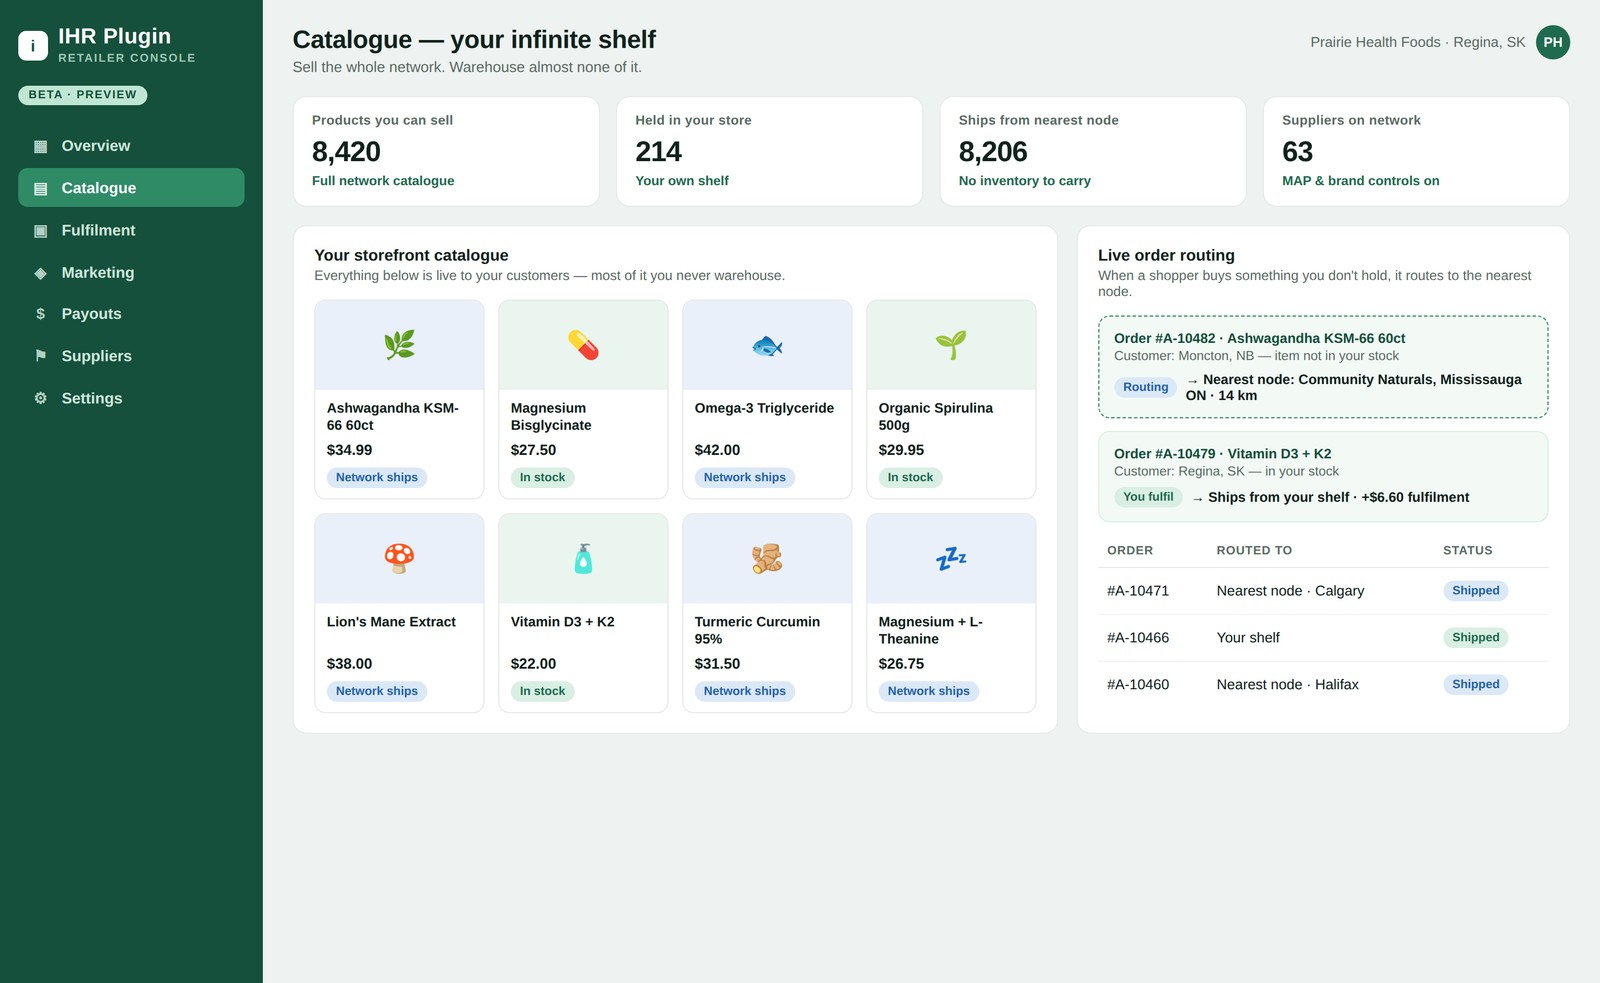Click the Overview sidebar icon
1600x983 pixels.
41,146
